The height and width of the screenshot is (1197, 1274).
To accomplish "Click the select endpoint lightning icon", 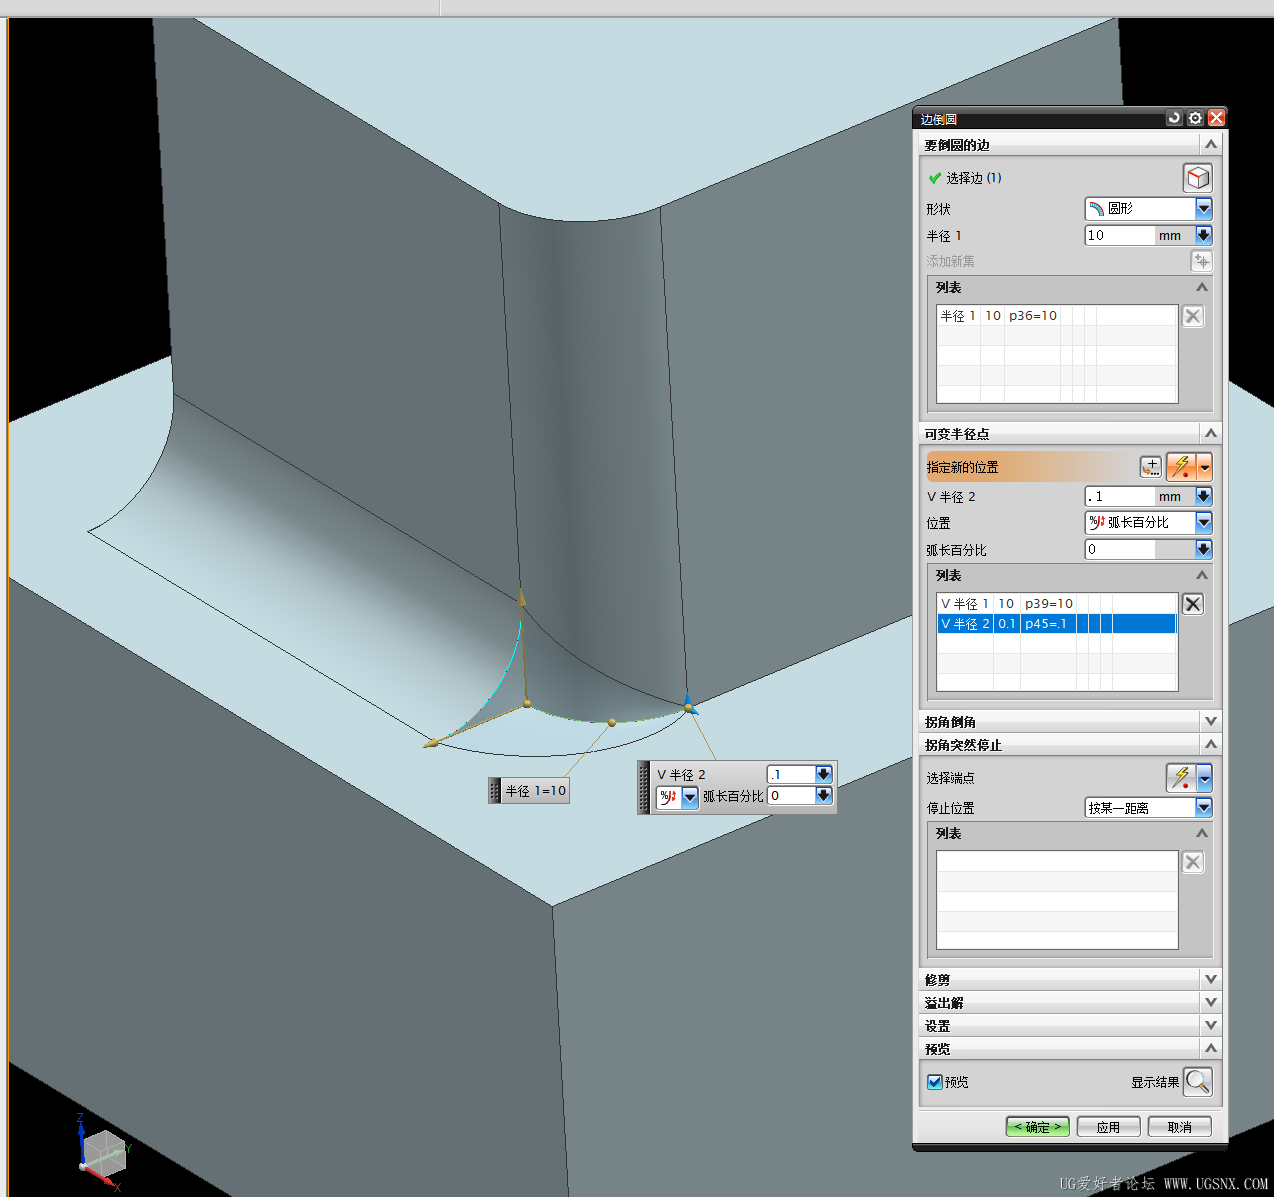I will 1181,777.
